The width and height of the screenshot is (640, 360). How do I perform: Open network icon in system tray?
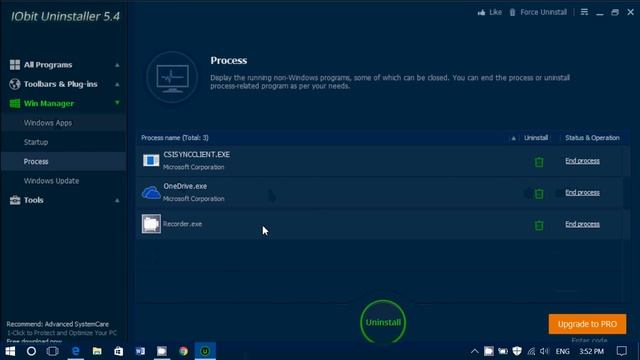pos(531,351)
